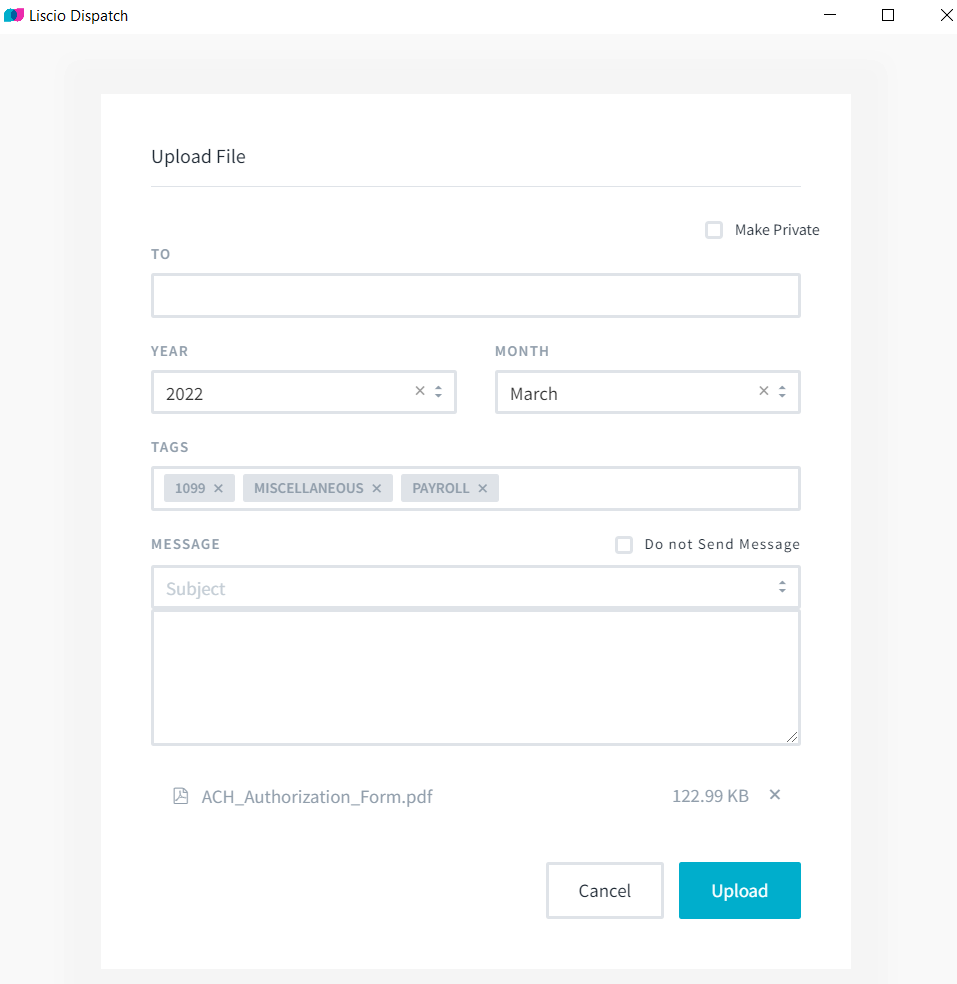The image size is (957, 984).
Task: Maximize the Liscio Dispatch window
Action: pyautogui.click(x=888, y=15)
